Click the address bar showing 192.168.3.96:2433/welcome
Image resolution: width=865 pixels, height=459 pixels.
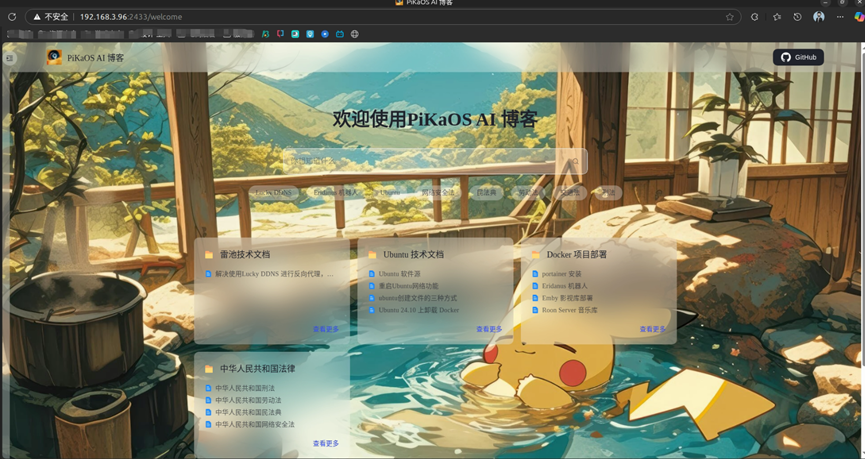click(382, 17)
